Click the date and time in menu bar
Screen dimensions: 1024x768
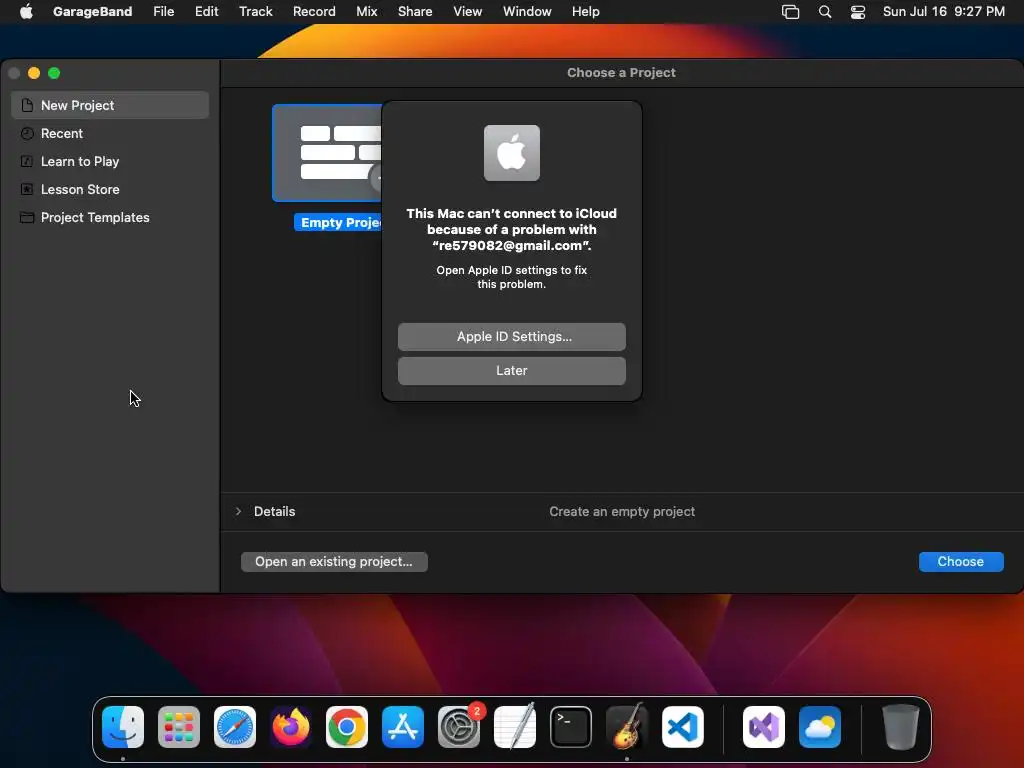tap(944, 11)
